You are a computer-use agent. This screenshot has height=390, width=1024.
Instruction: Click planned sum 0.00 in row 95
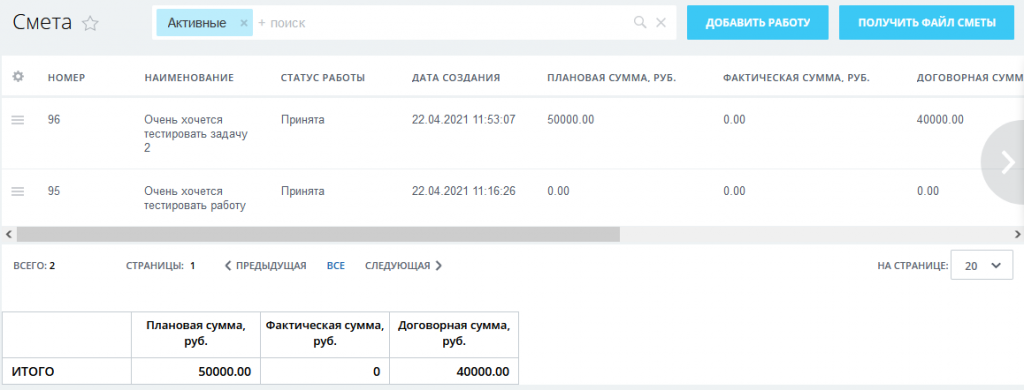click(x=558, y=191)
